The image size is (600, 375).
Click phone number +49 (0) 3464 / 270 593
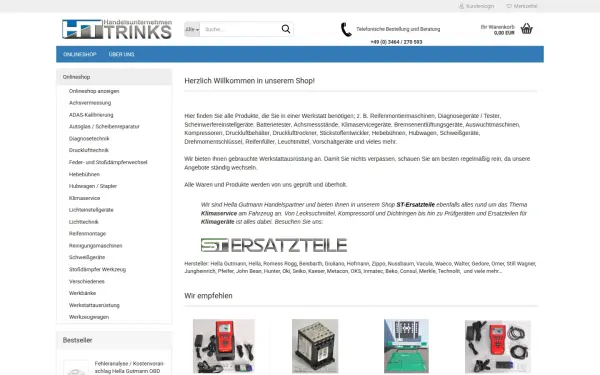tap(396, 42)
